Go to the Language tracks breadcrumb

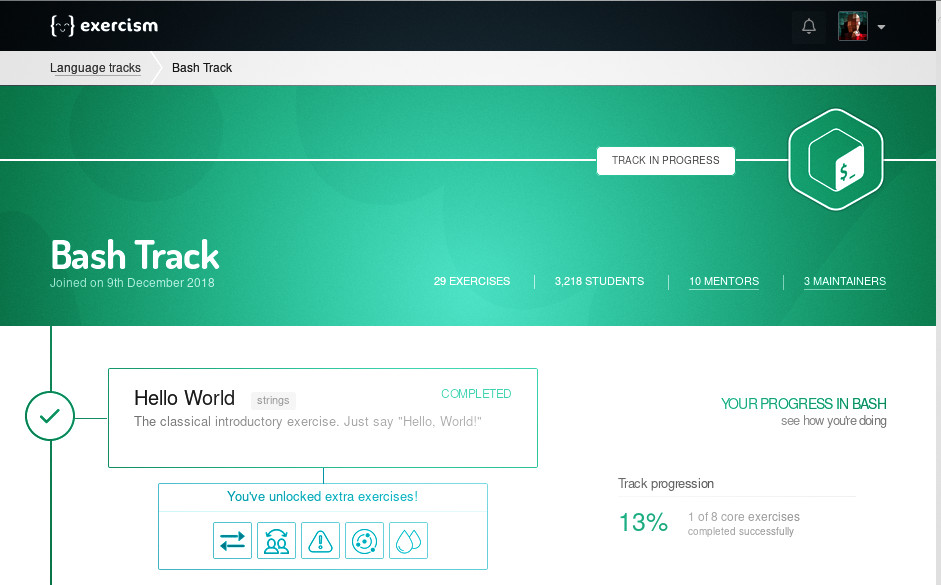(95, 68)
